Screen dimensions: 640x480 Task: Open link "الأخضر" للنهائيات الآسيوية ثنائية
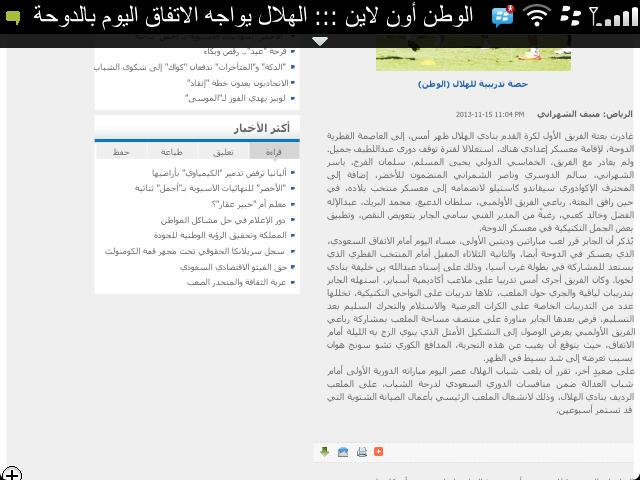point(211,188)
